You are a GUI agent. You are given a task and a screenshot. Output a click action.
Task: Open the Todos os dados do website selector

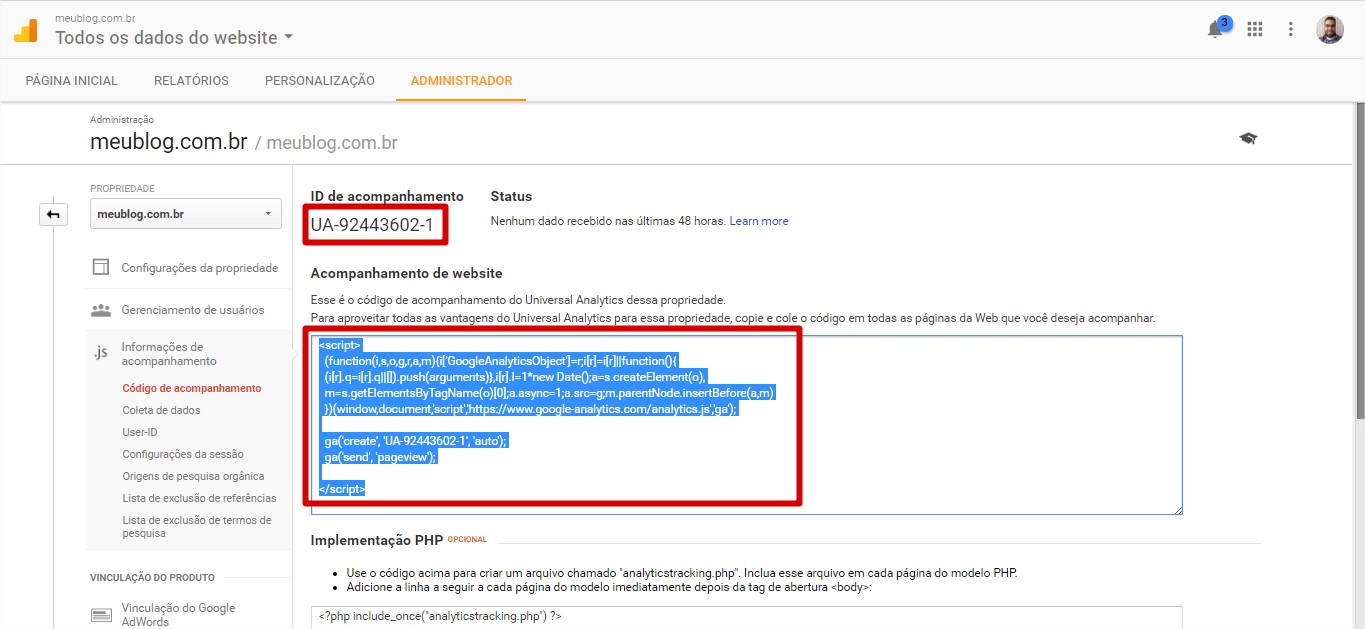tap(174, 37)
